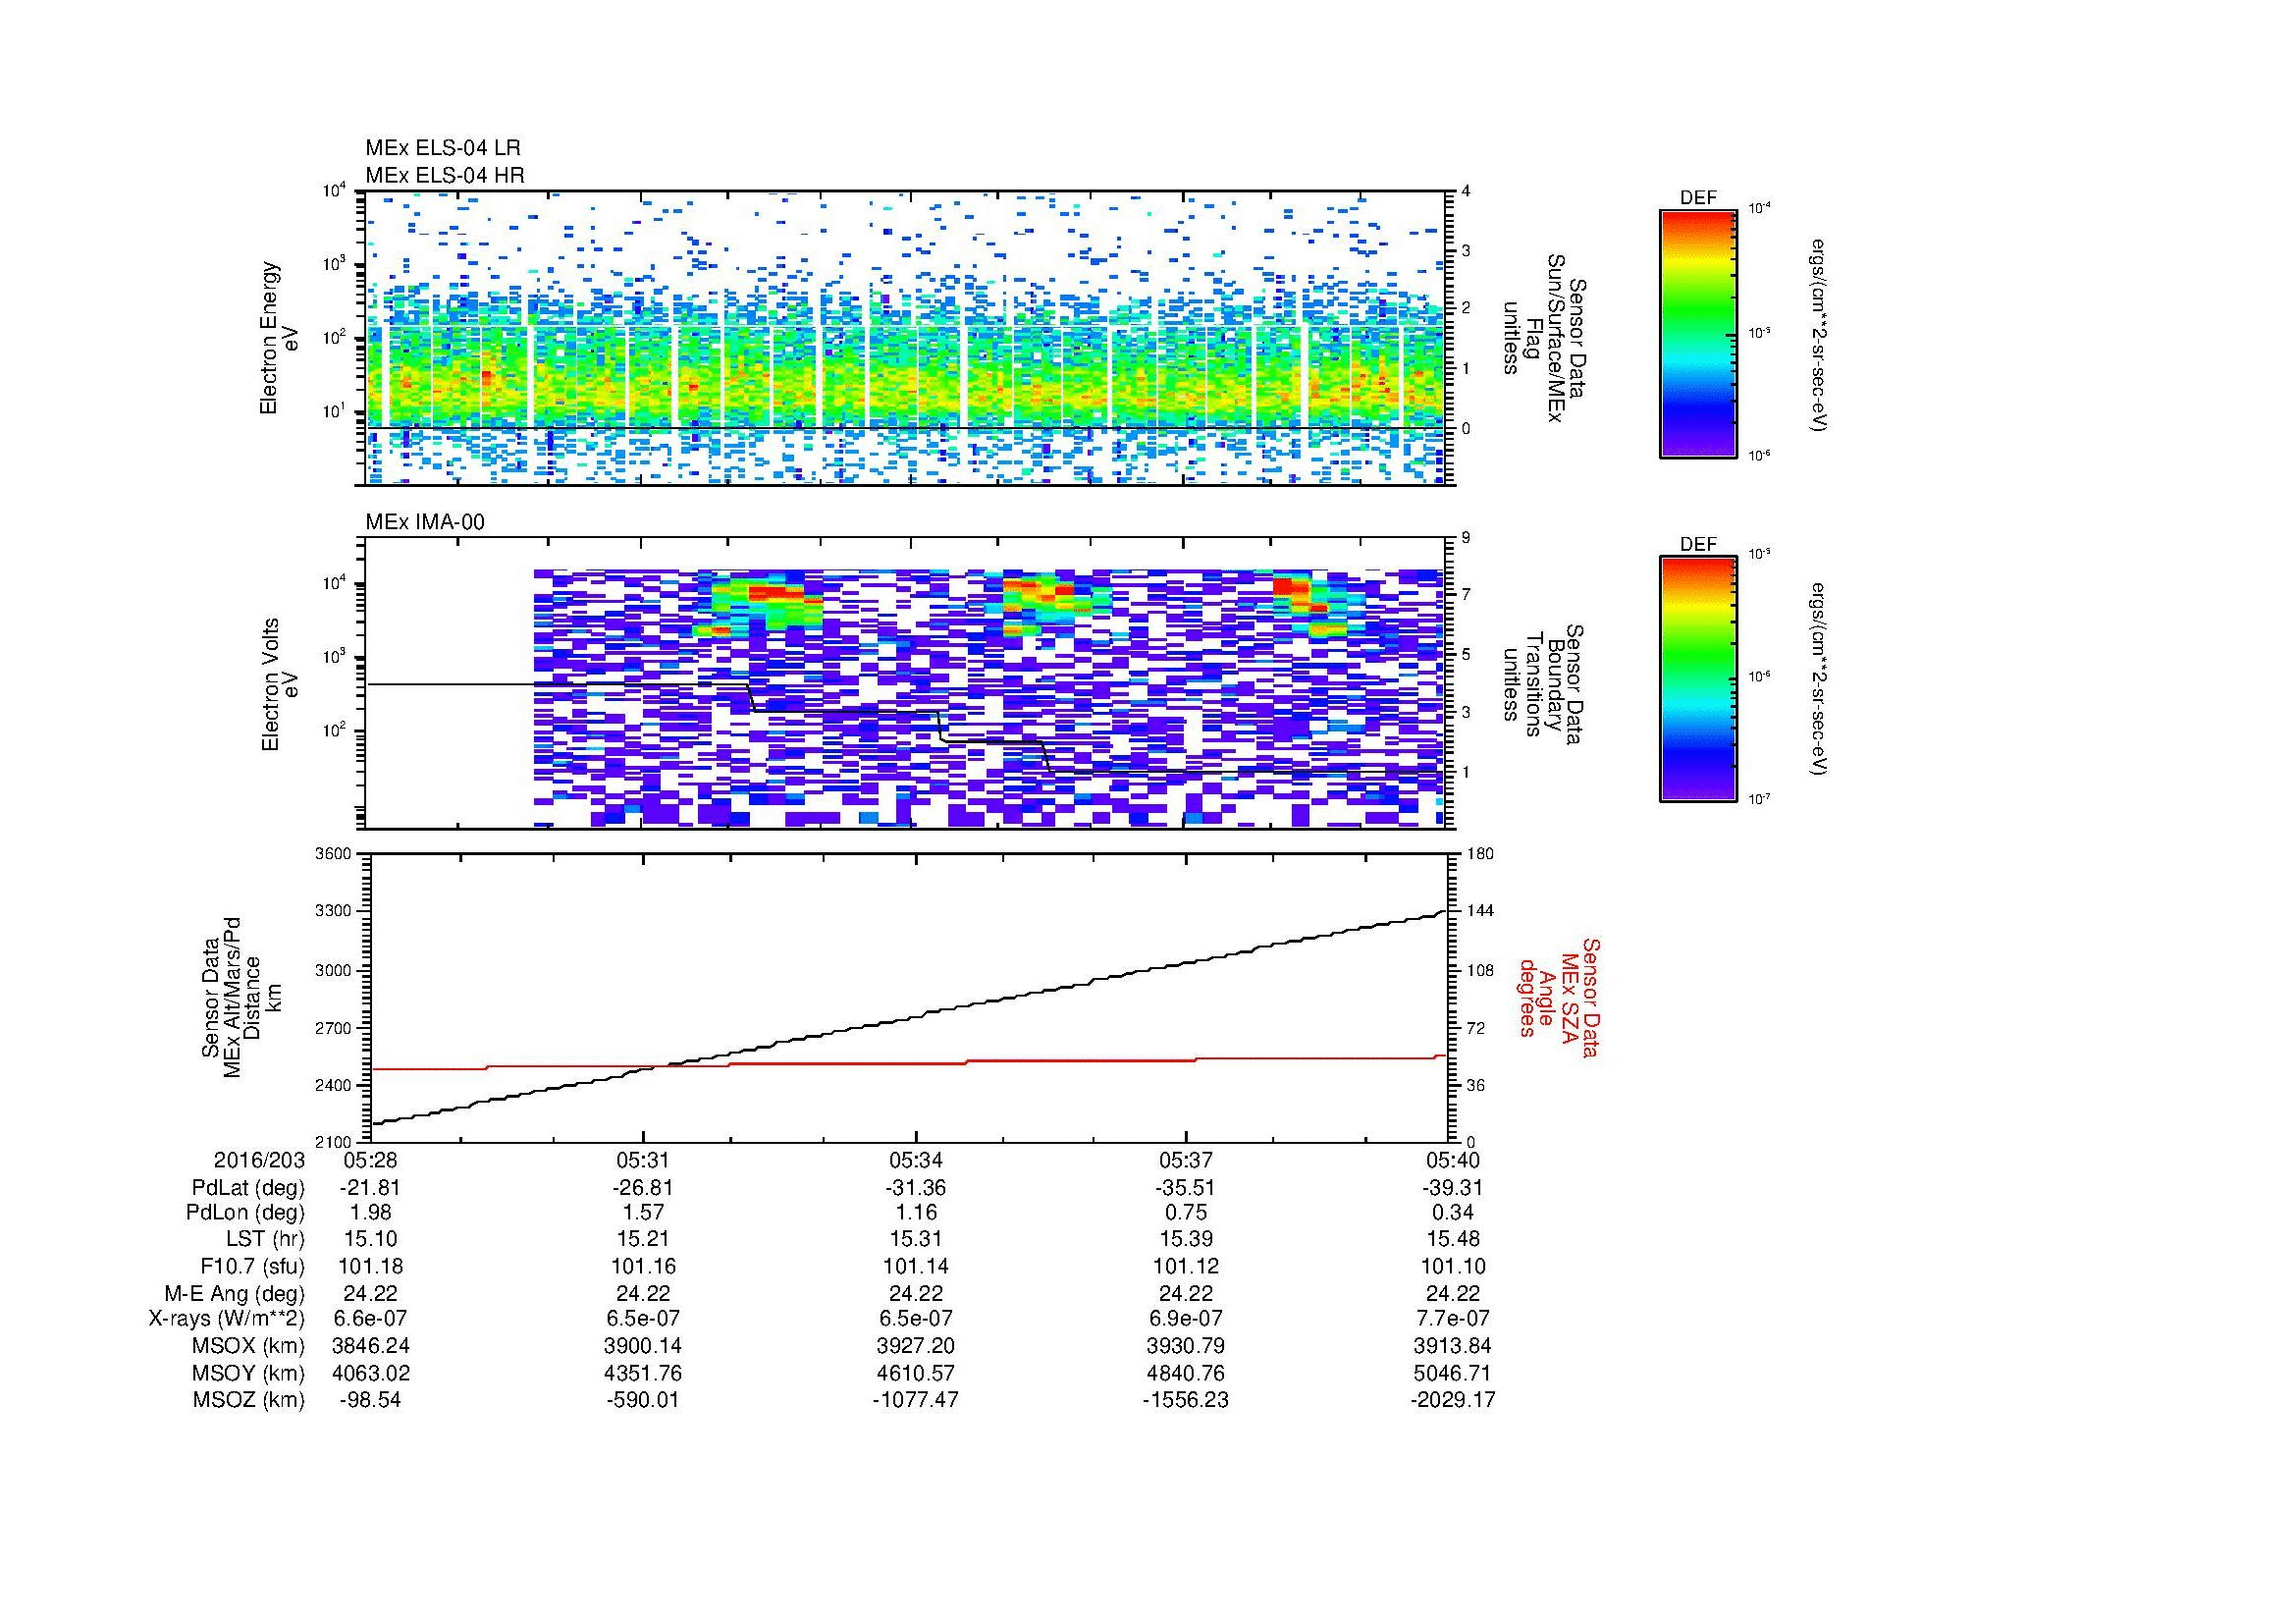Click the 'PdLat (deg)' row label
This screenshot has width=2296, height=1623.
tap(248, 1188)
